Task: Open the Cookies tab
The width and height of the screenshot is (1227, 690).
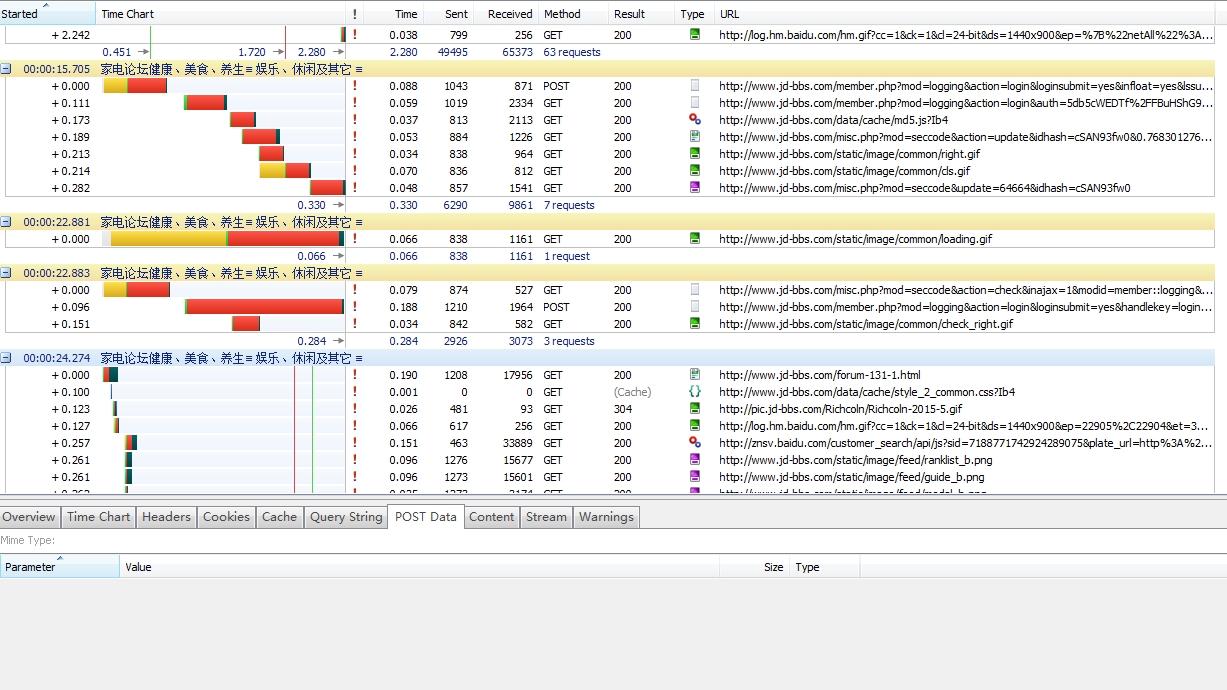Action: point(226,517)
